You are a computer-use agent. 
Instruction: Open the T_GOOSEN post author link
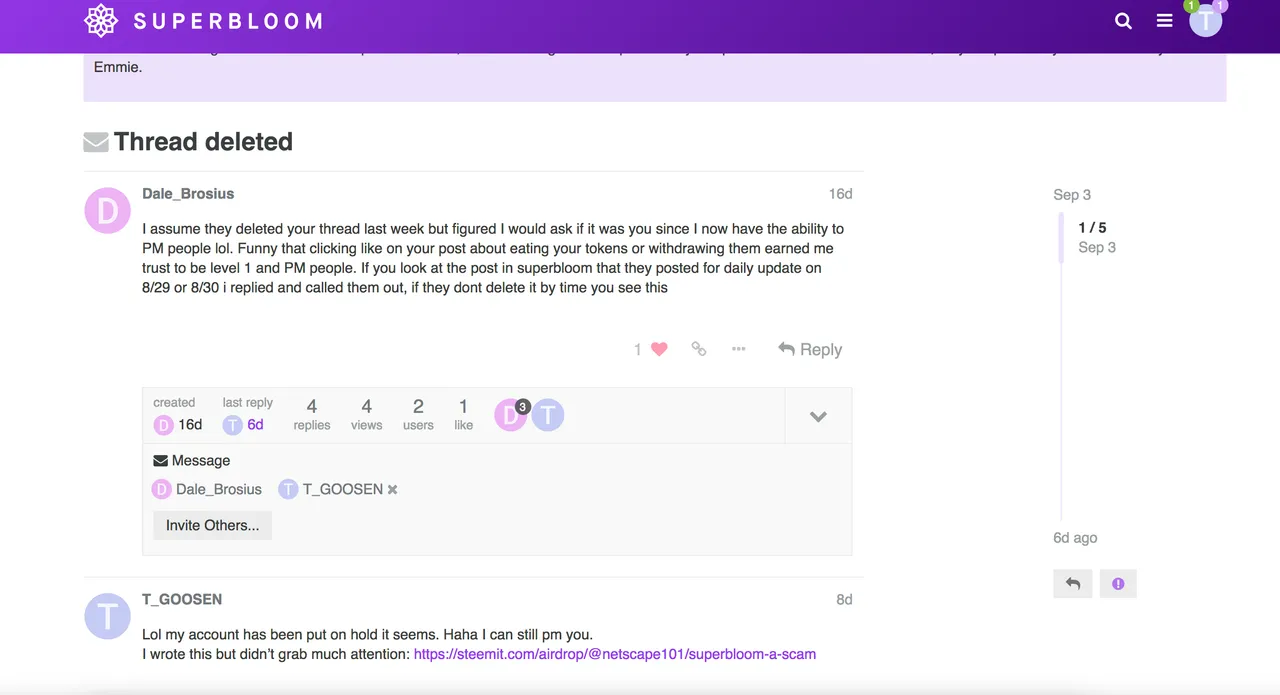(182, 599)
